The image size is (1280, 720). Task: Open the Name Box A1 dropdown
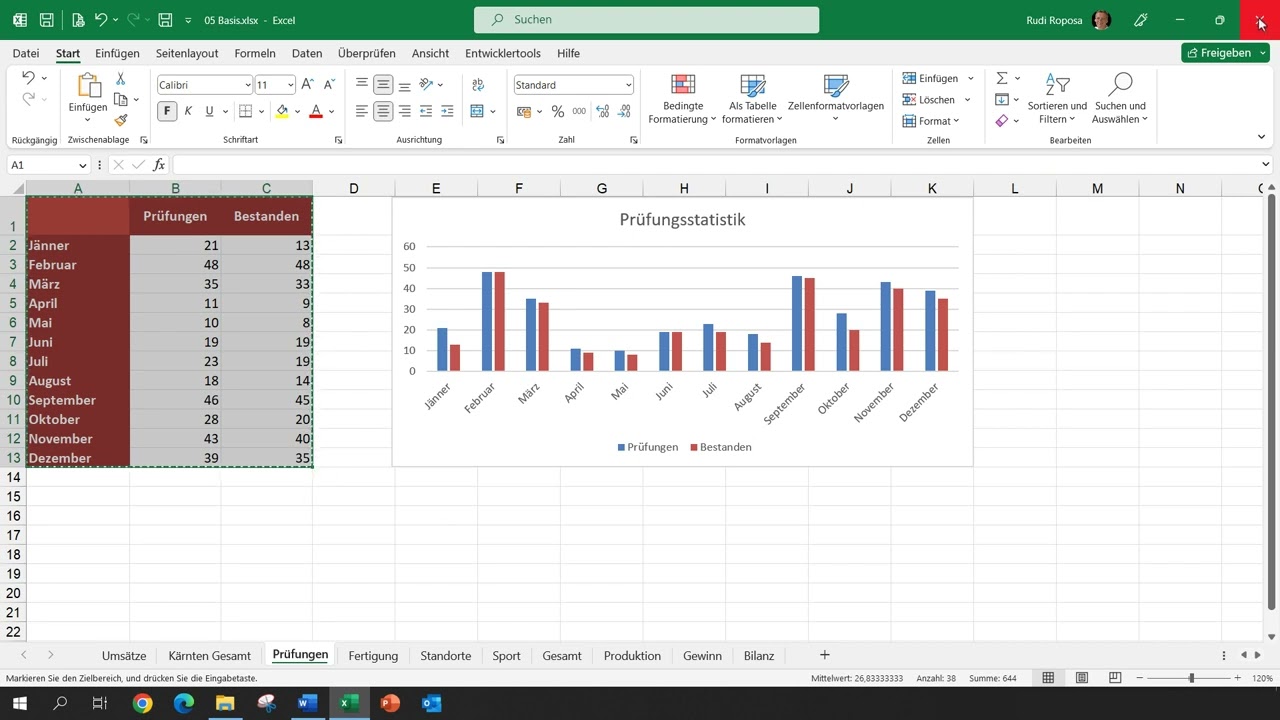click(x=82, y=165)
